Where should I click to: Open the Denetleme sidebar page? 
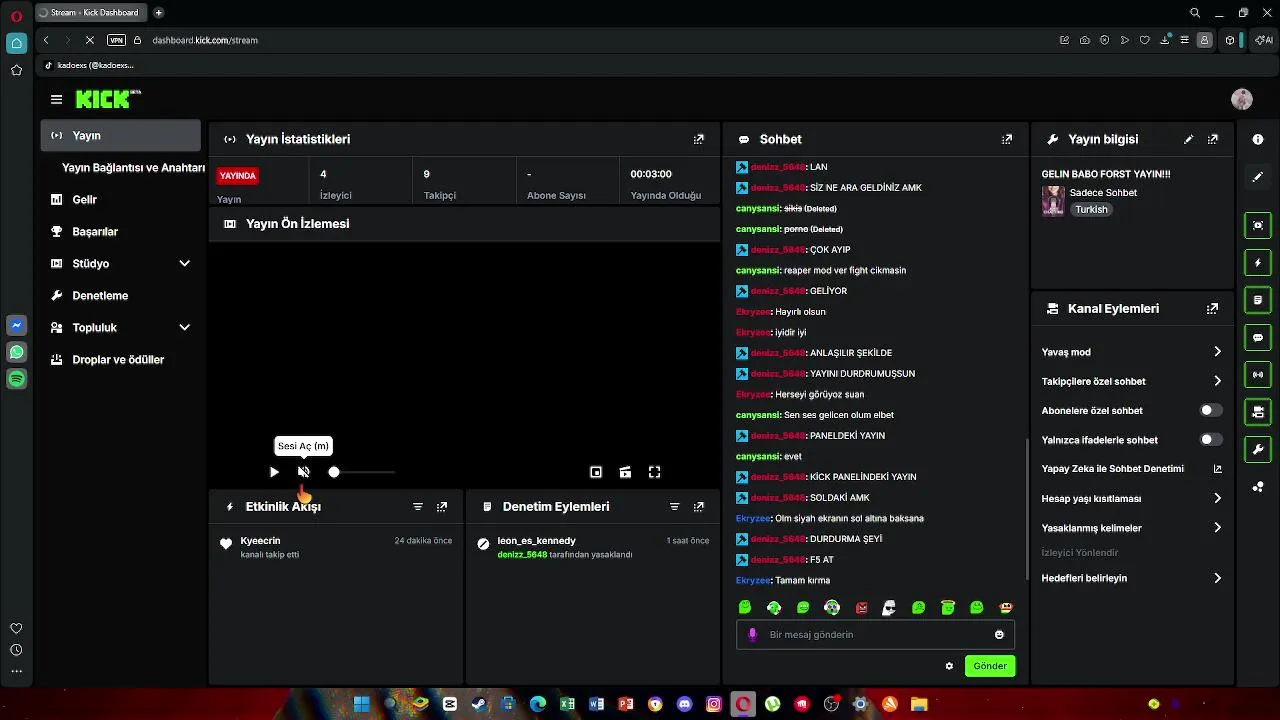(121, 295)
